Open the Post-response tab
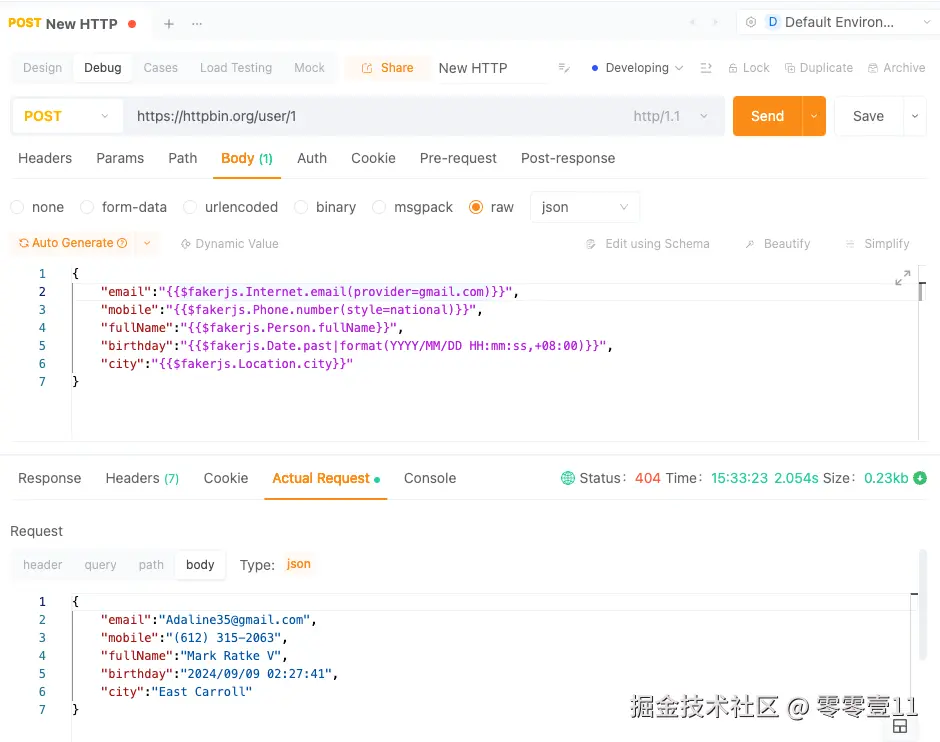 [568, 158]
